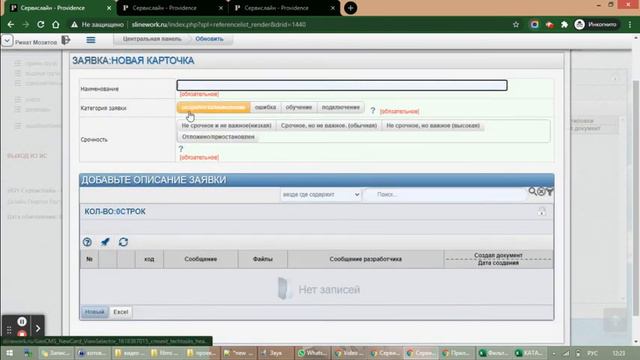Reload the page with browser refresh icon
This screenshot has height=360, width=640.
[41, 24]
